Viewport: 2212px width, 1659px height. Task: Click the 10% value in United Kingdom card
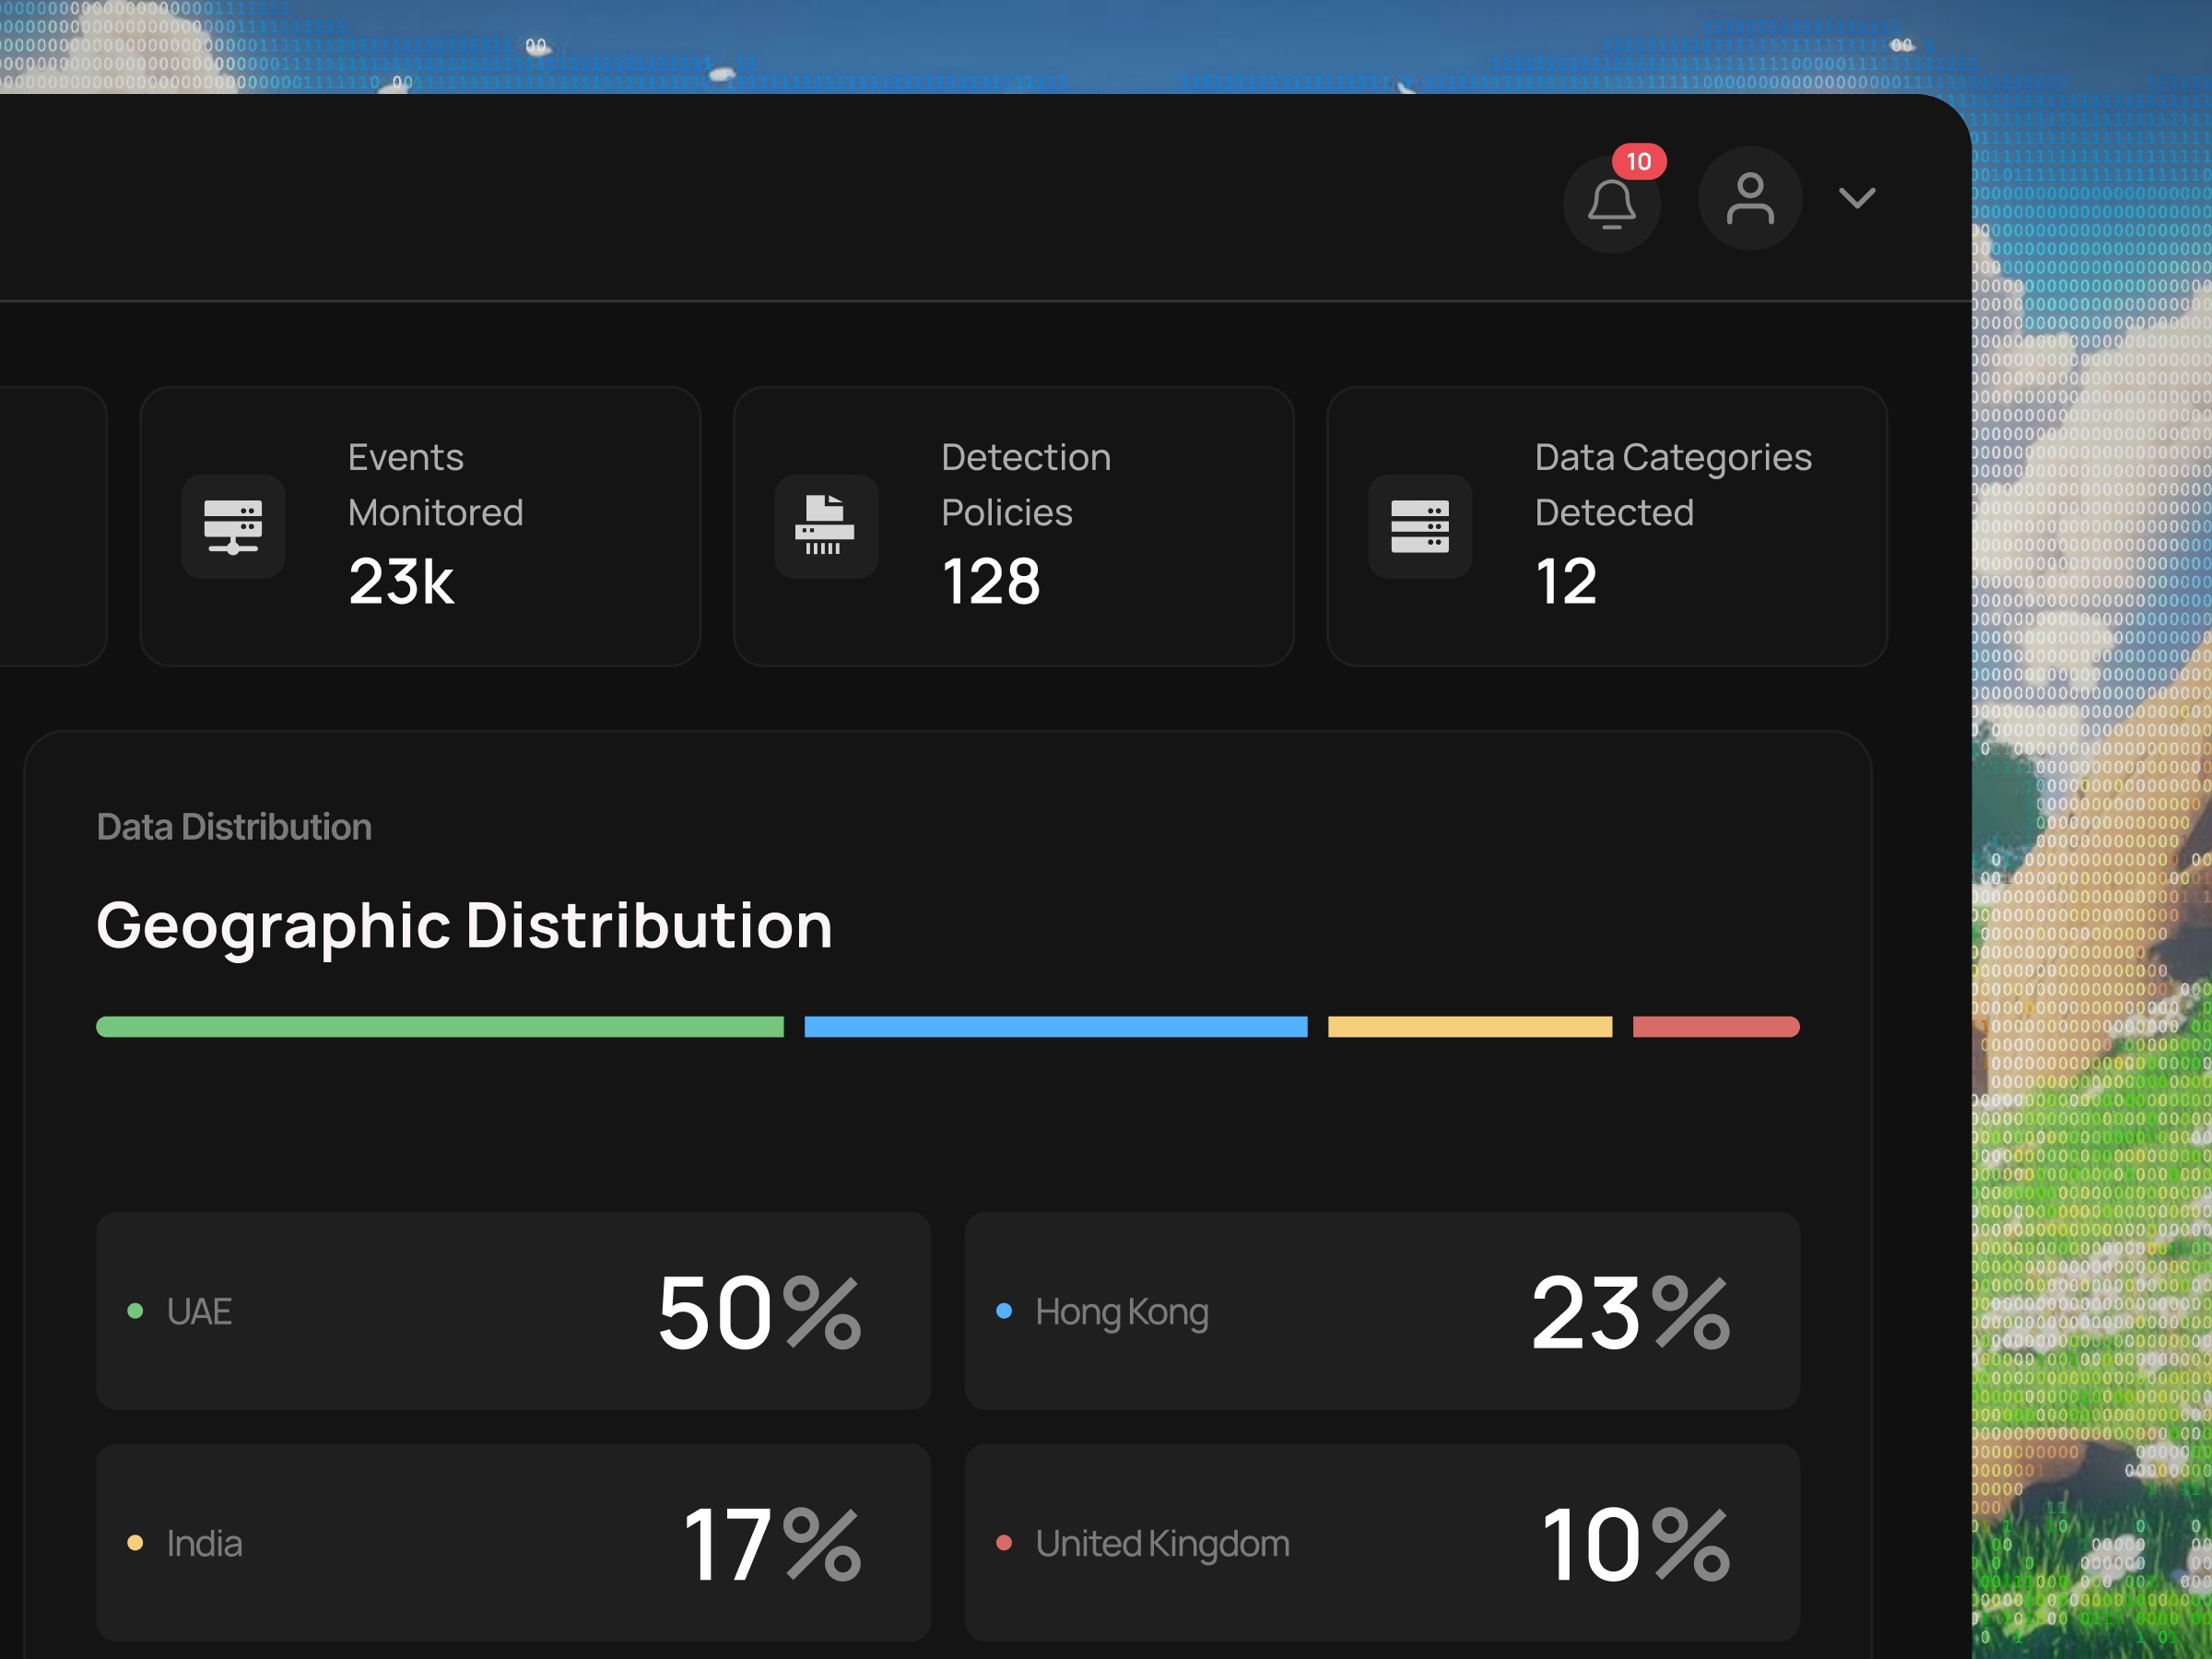[1636, 1545]
